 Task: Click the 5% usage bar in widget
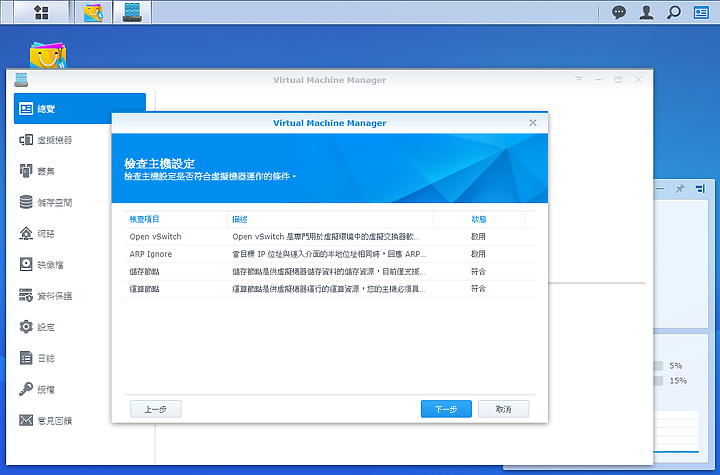pos(658,366)
